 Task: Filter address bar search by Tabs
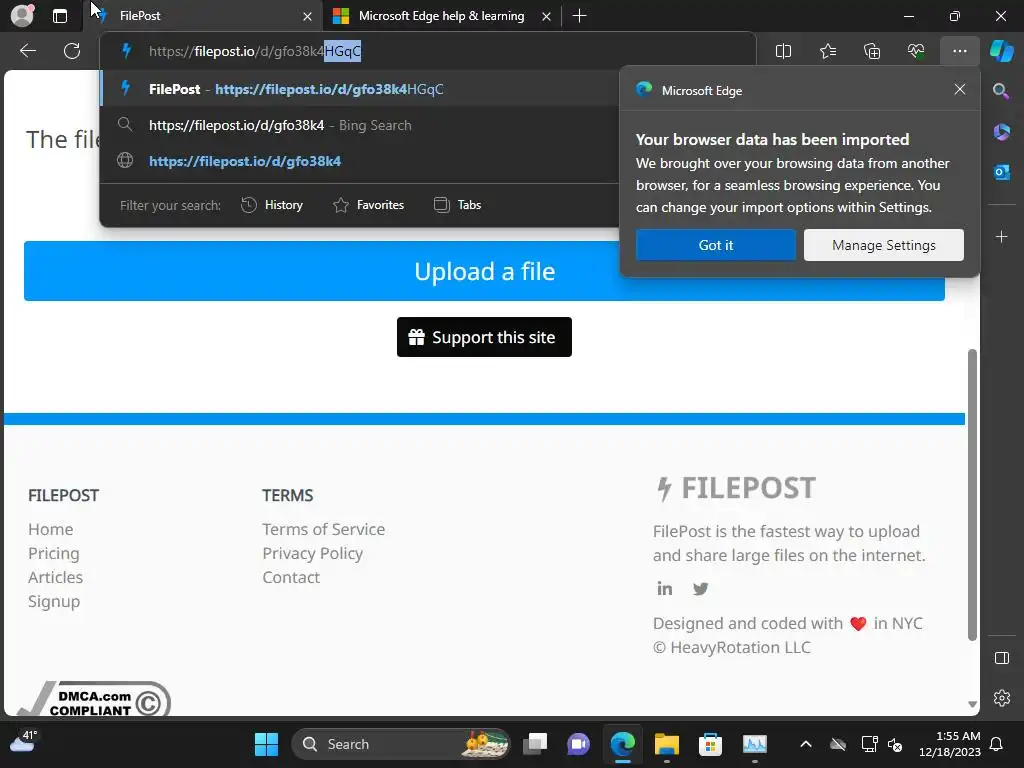click(457, 205)
